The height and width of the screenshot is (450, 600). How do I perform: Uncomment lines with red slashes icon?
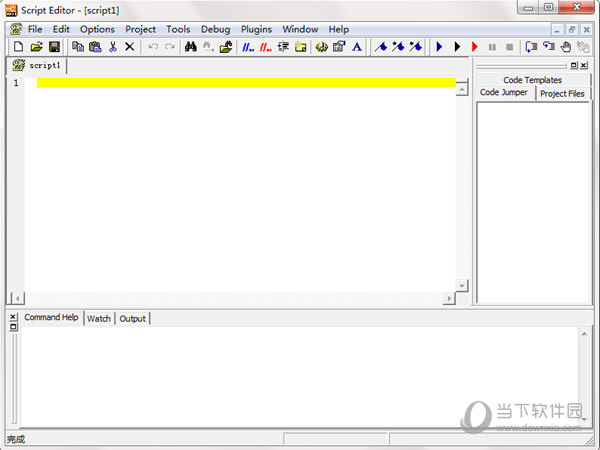(266, 47)
